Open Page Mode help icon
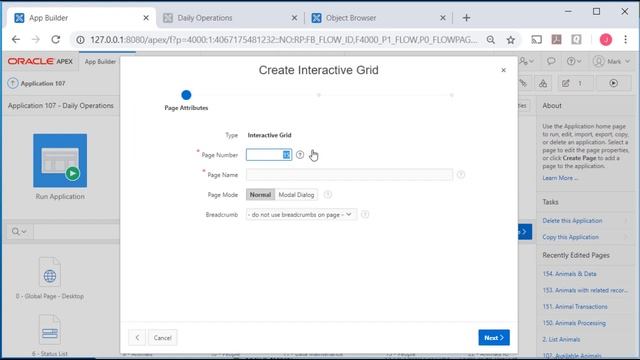640x360 pixels. tap(328, 195)
